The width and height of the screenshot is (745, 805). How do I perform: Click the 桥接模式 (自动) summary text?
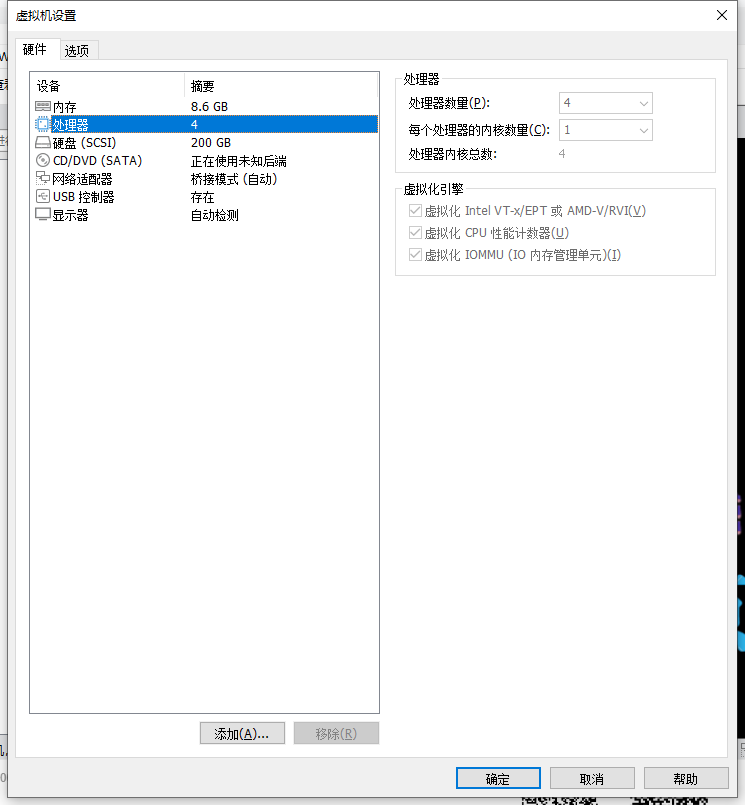pos(234,179)
